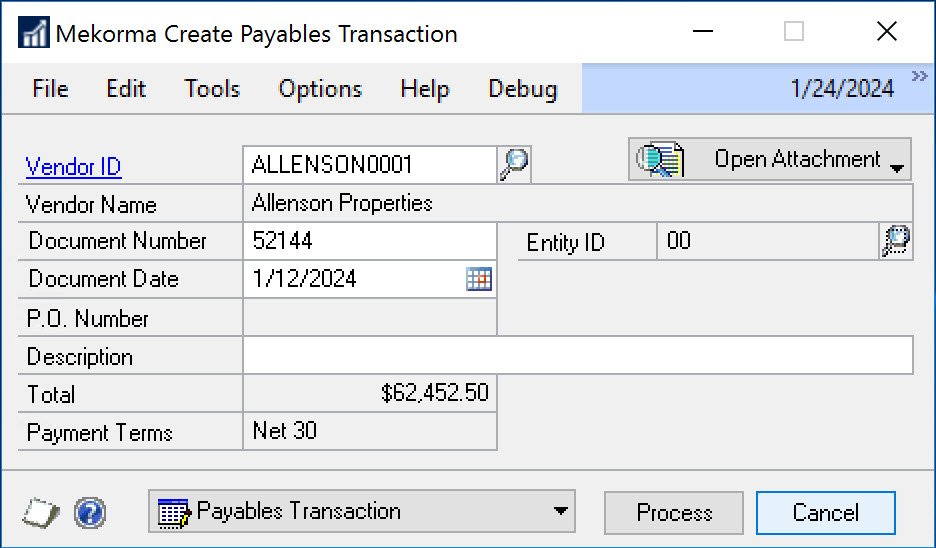Select the Document Number field
936x548 pixels.
pos(369,241)
